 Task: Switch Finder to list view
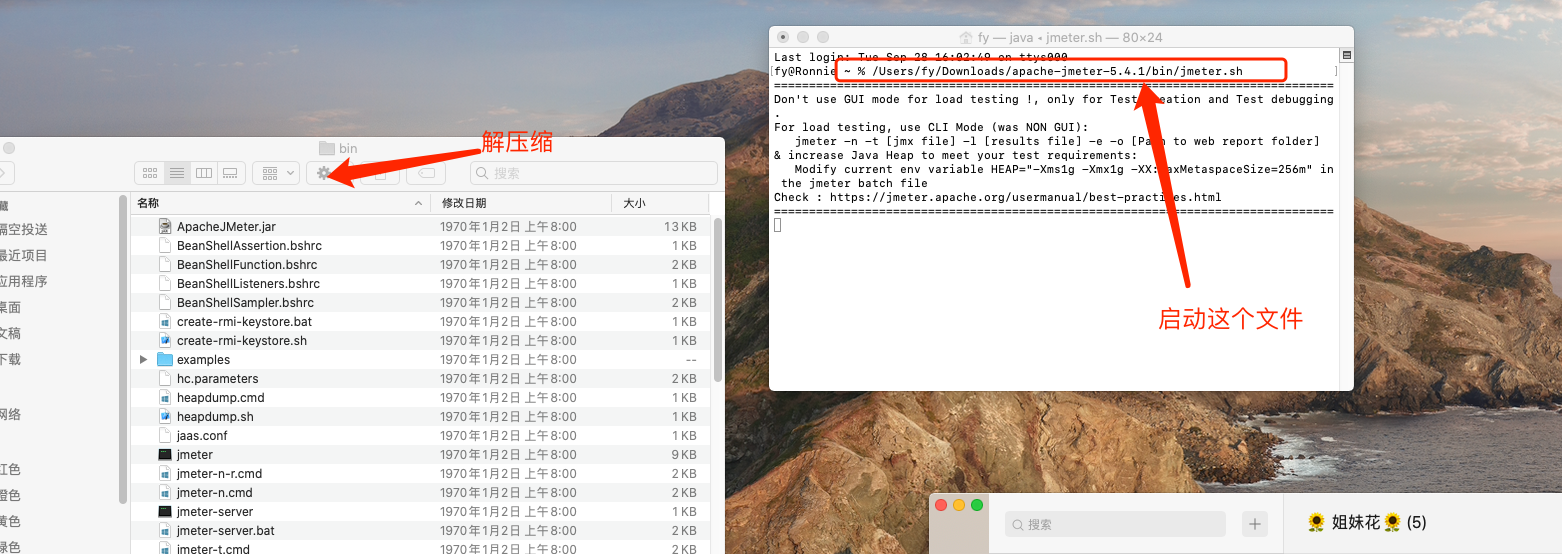point(177,173)
